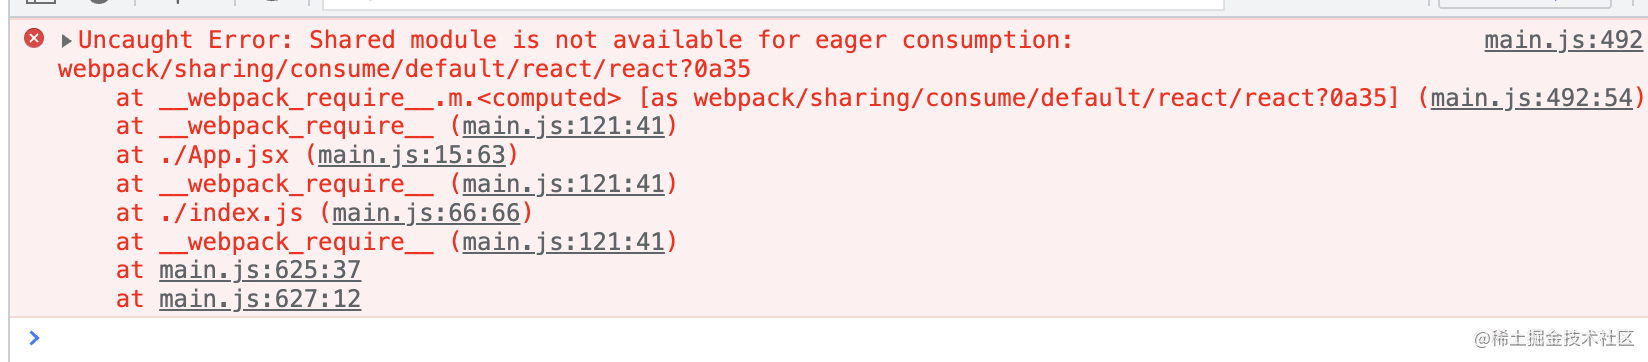Click the webpack/sharing/consume/default/react/react?0a35 path text
The width and height of the screenshot is (1648, 362).
pos(404,69)
